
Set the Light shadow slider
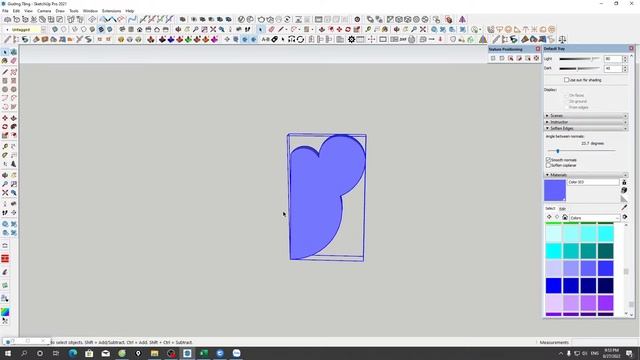pos(579,59)
